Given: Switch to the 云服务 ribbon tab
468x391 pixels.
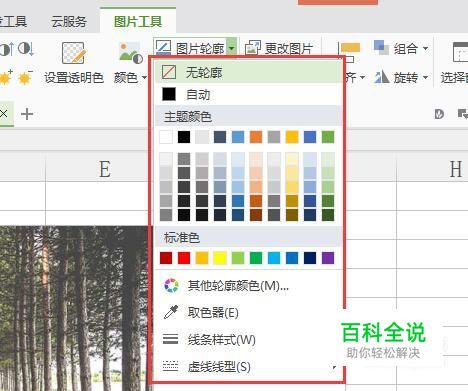Looking at the screenshot, I should (x=69, y=22).
